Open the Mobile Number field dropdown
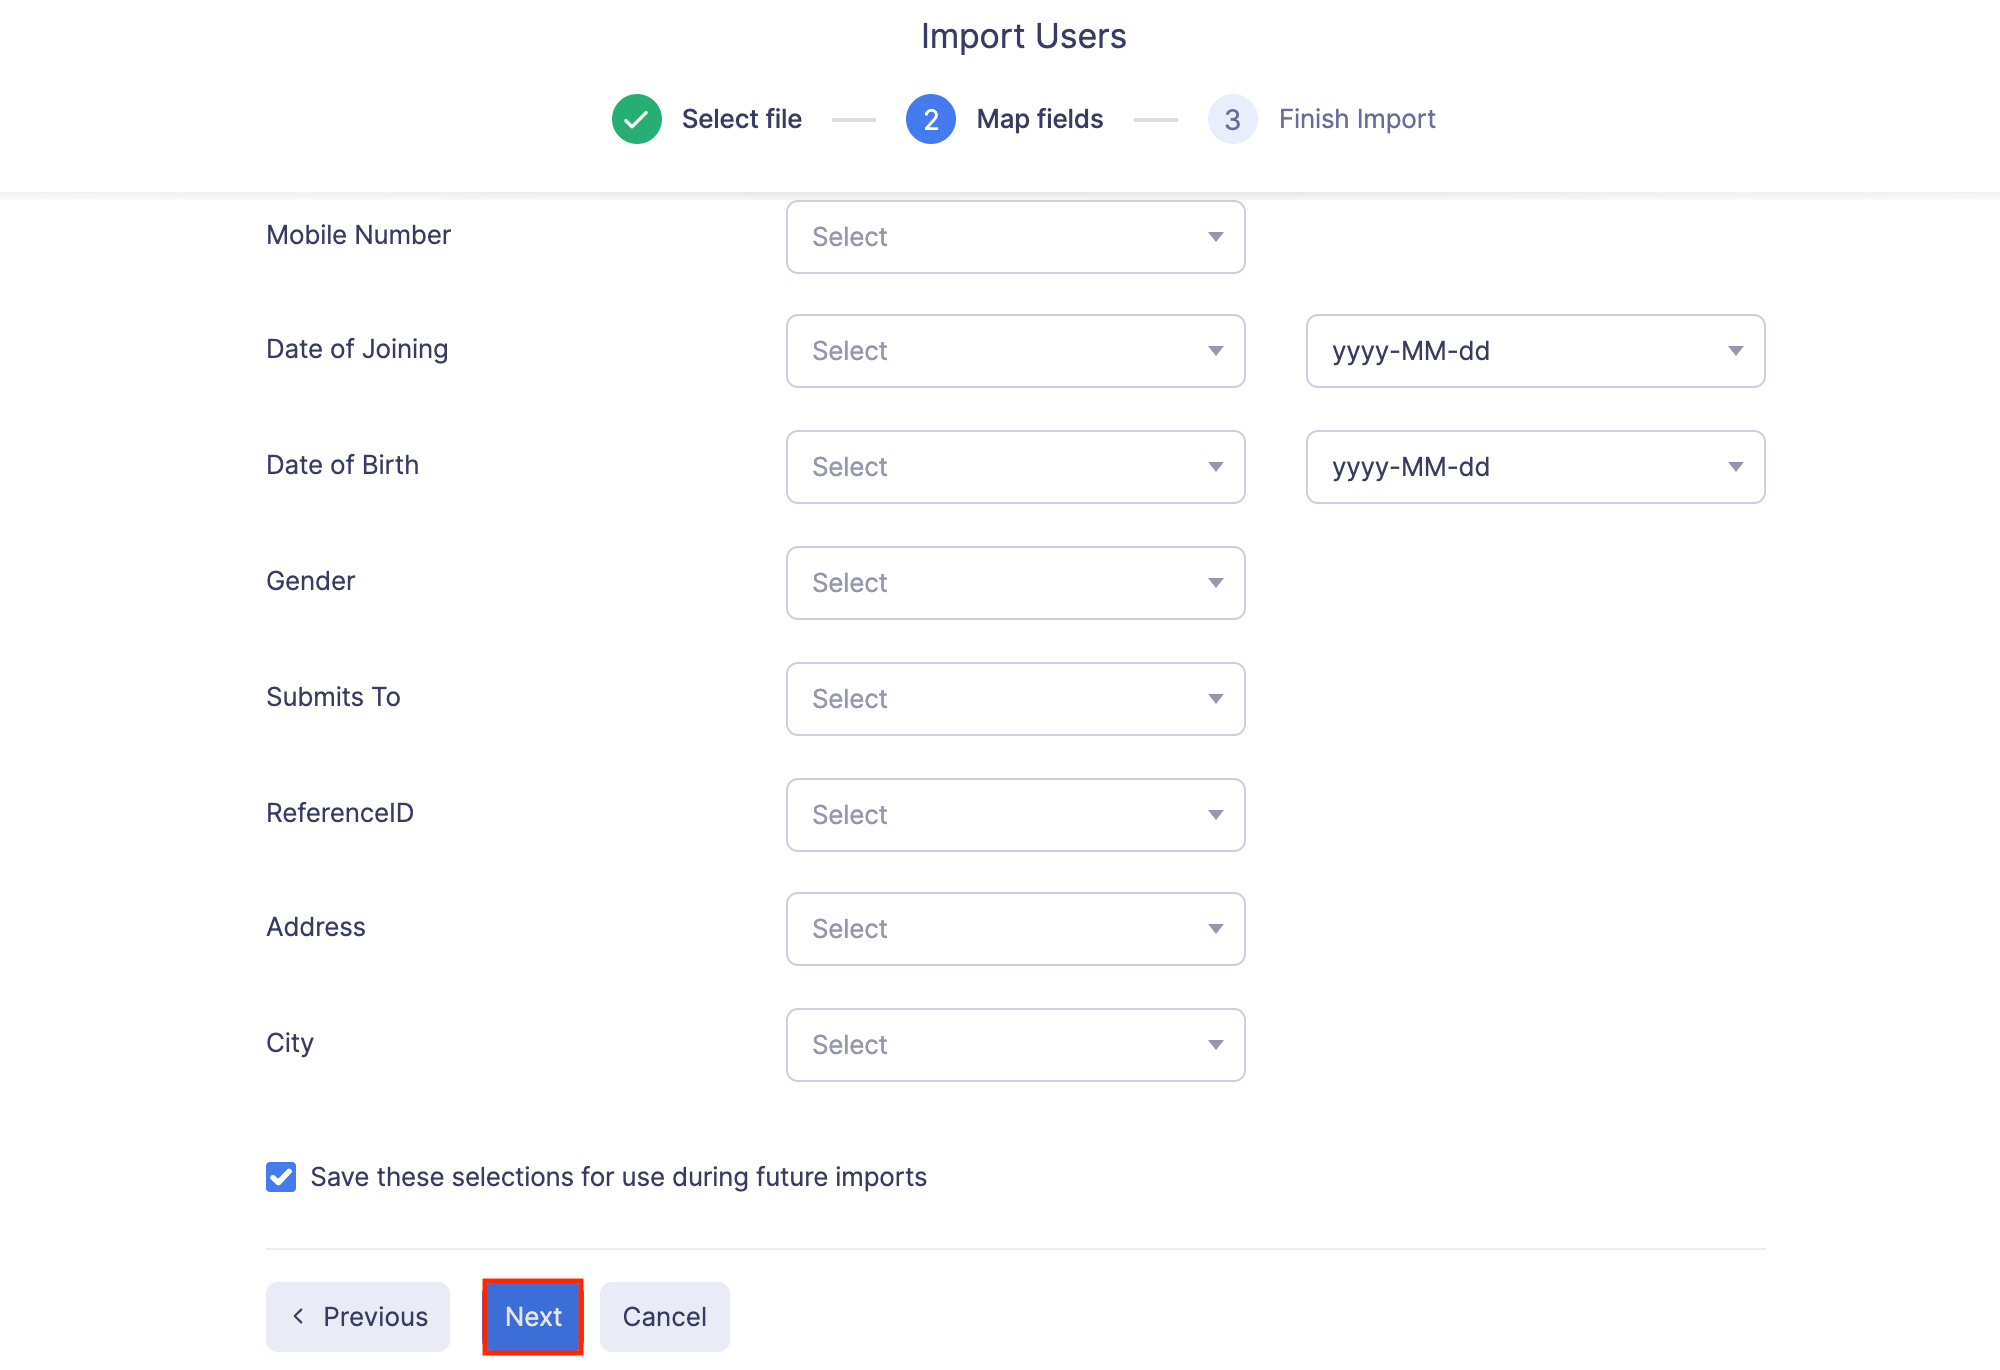Image resolution: width=2000 pixels, height=1370 pixels. tap(1015, 237)
